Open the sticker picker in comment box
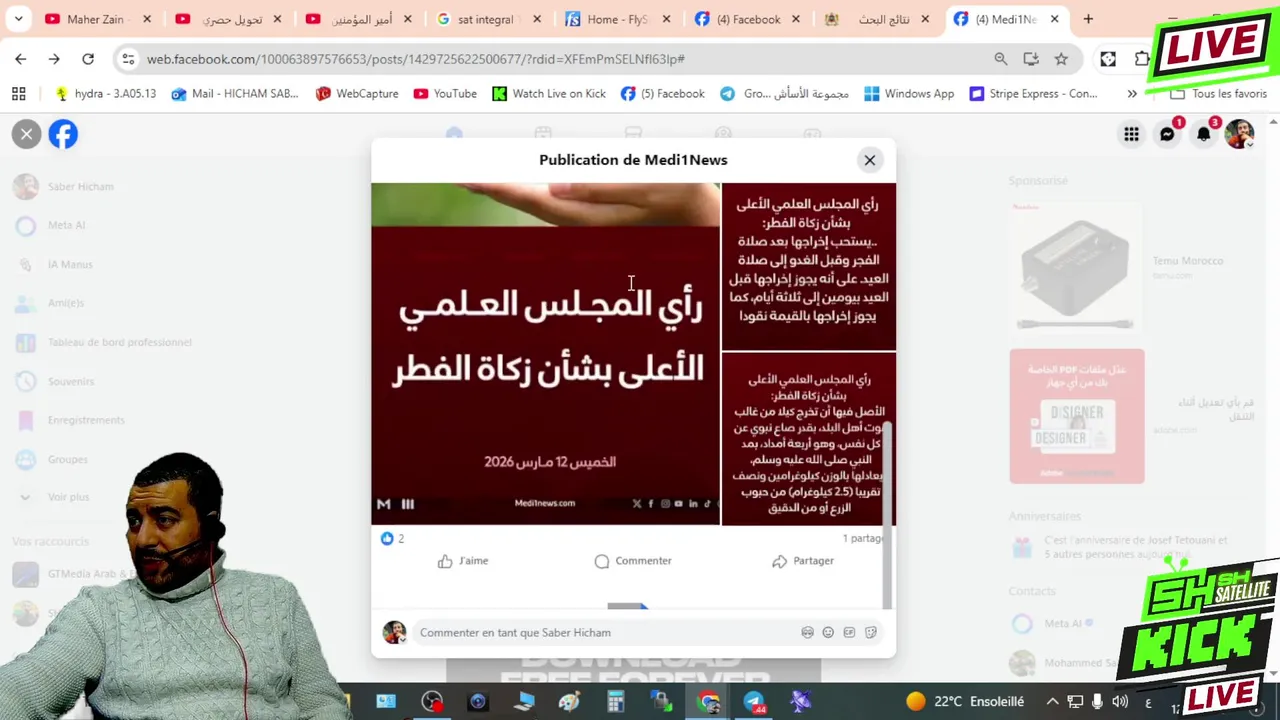 coord(871,633)
